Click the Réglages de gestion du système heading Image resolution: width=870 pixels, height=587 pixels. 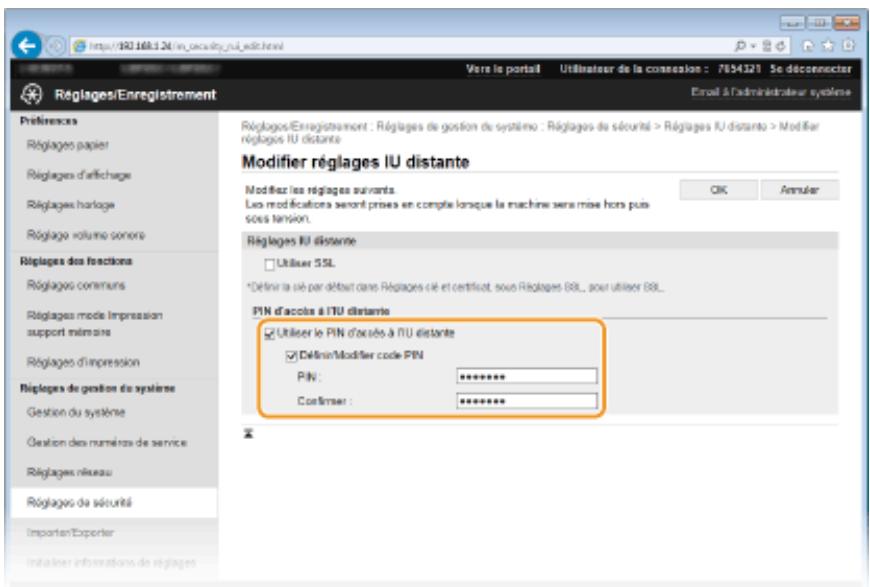coord(98,388)
